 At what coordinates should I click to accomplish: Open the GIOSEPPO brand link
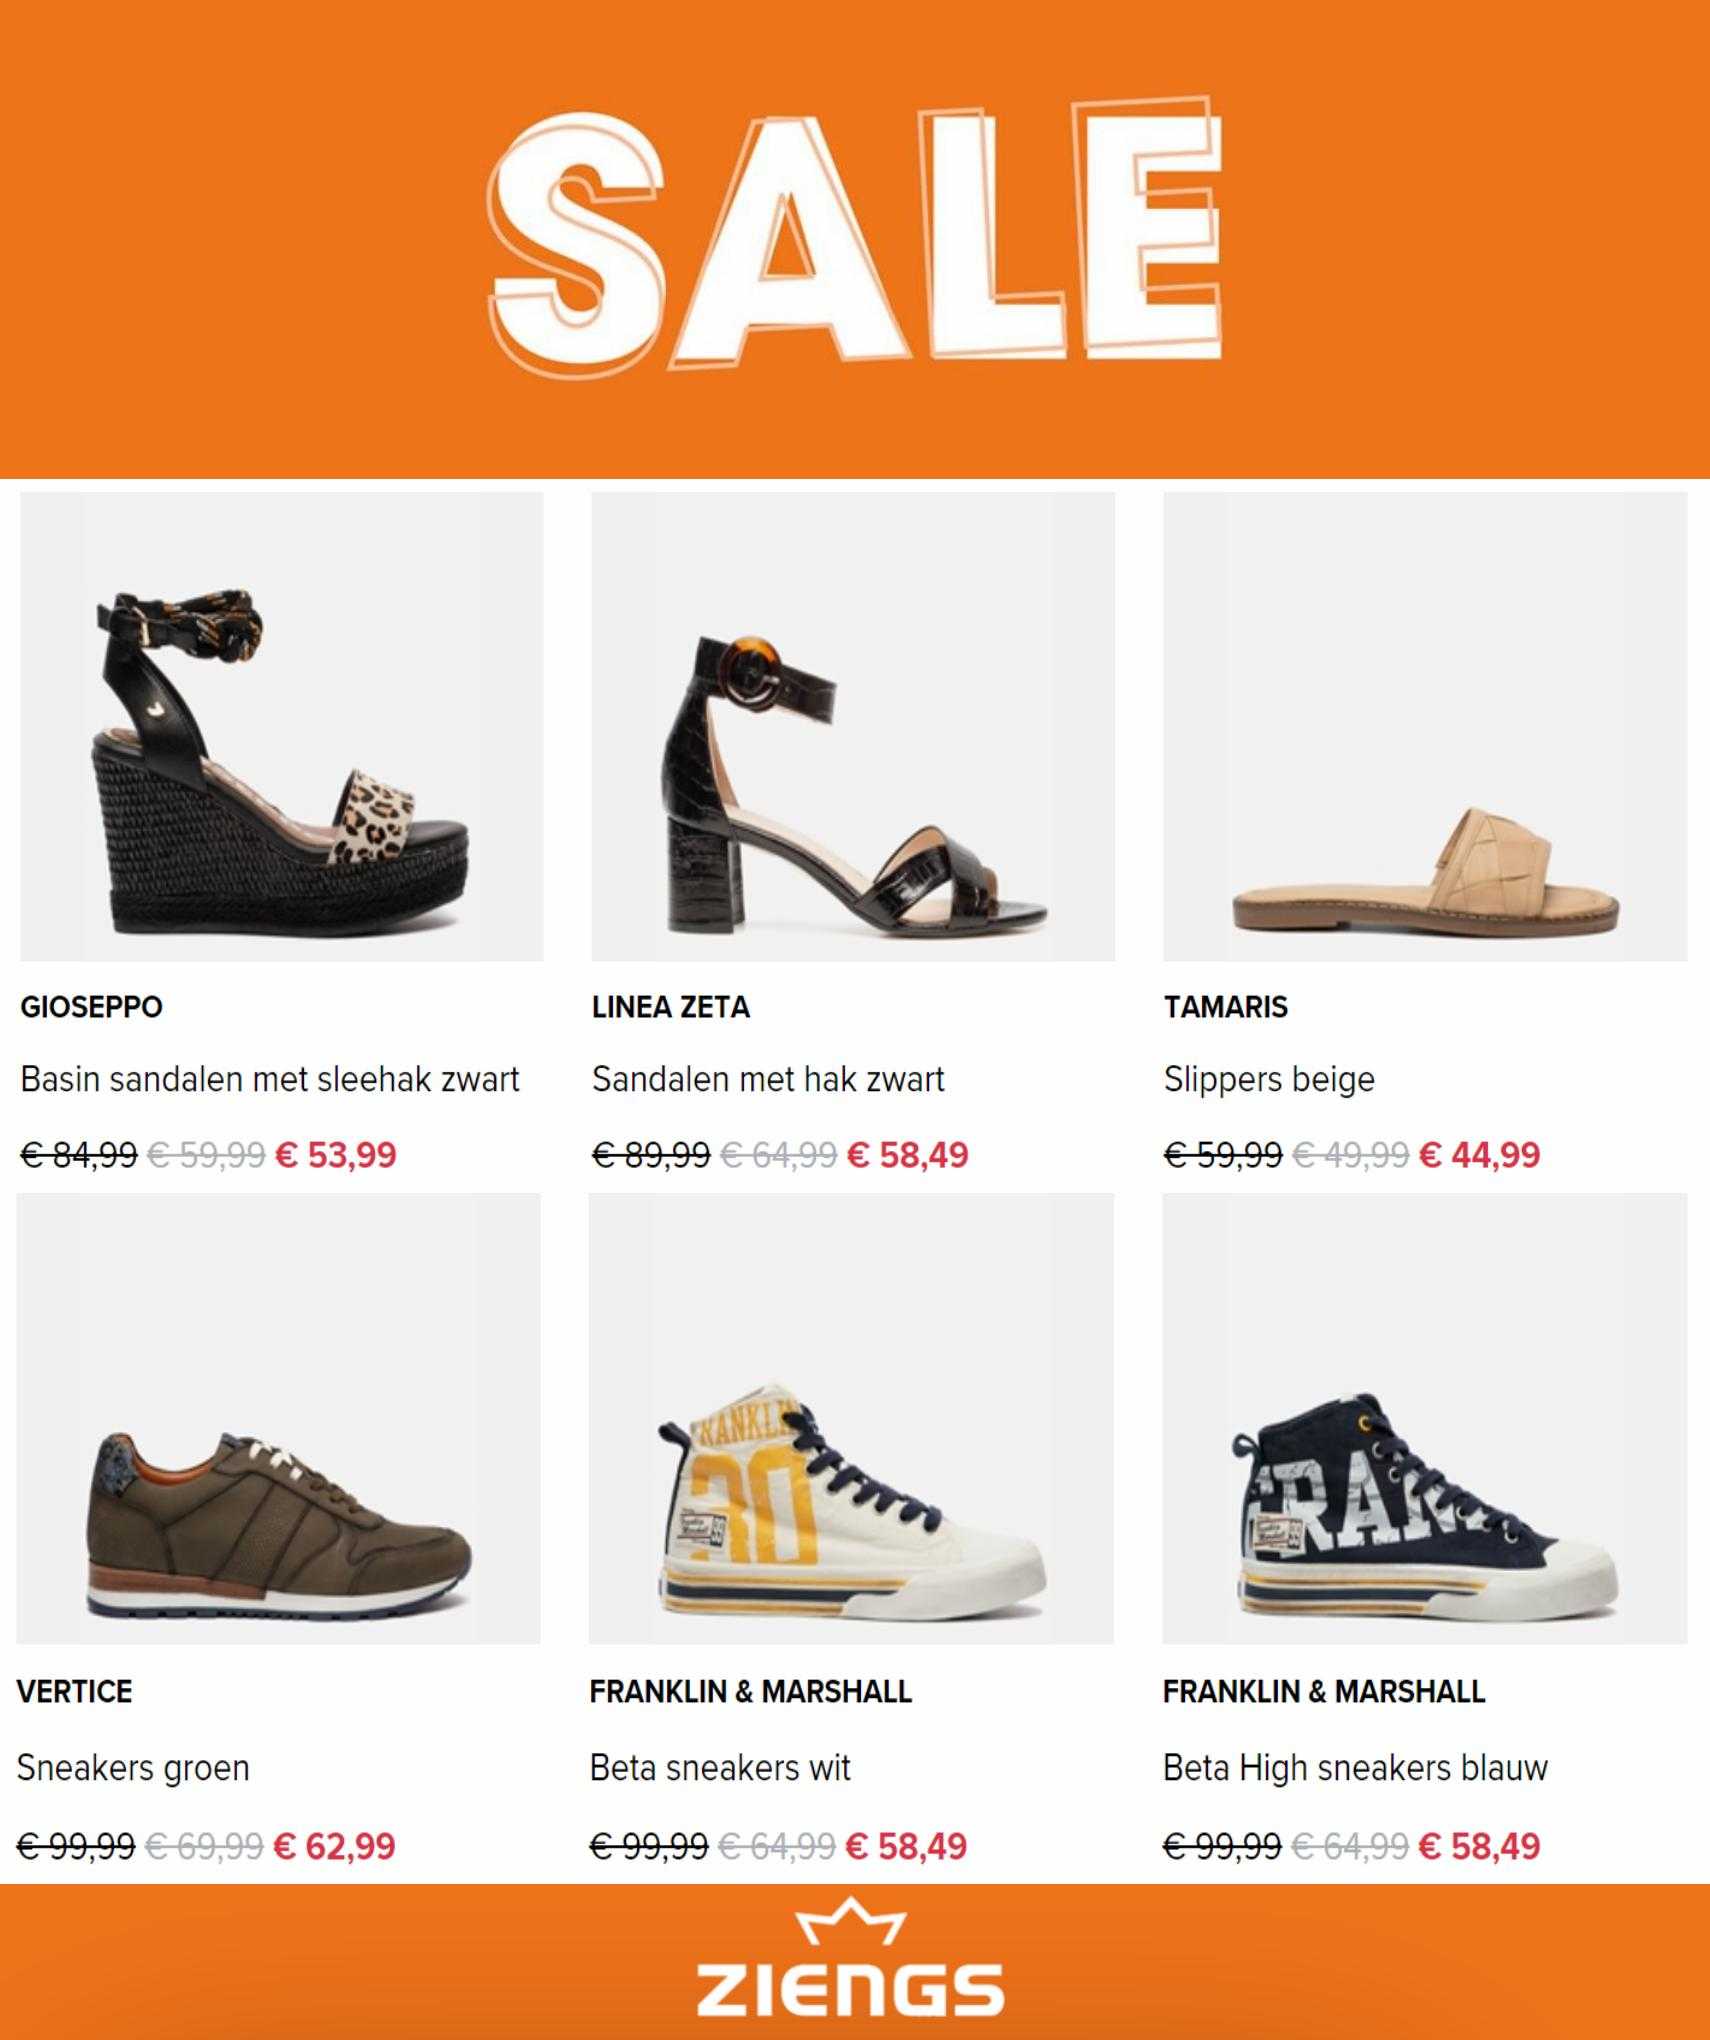(x=91, y=1007)
